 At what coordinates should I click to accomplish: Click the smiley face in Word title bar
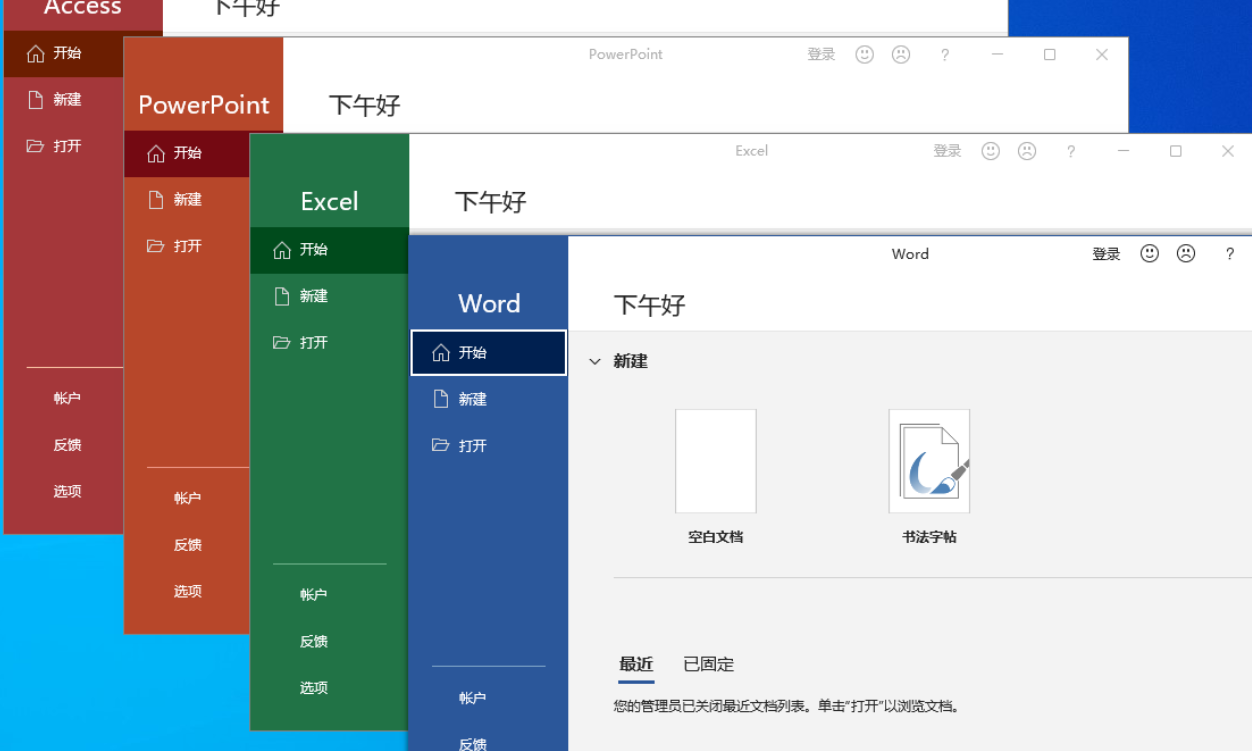click(1150, 254)
